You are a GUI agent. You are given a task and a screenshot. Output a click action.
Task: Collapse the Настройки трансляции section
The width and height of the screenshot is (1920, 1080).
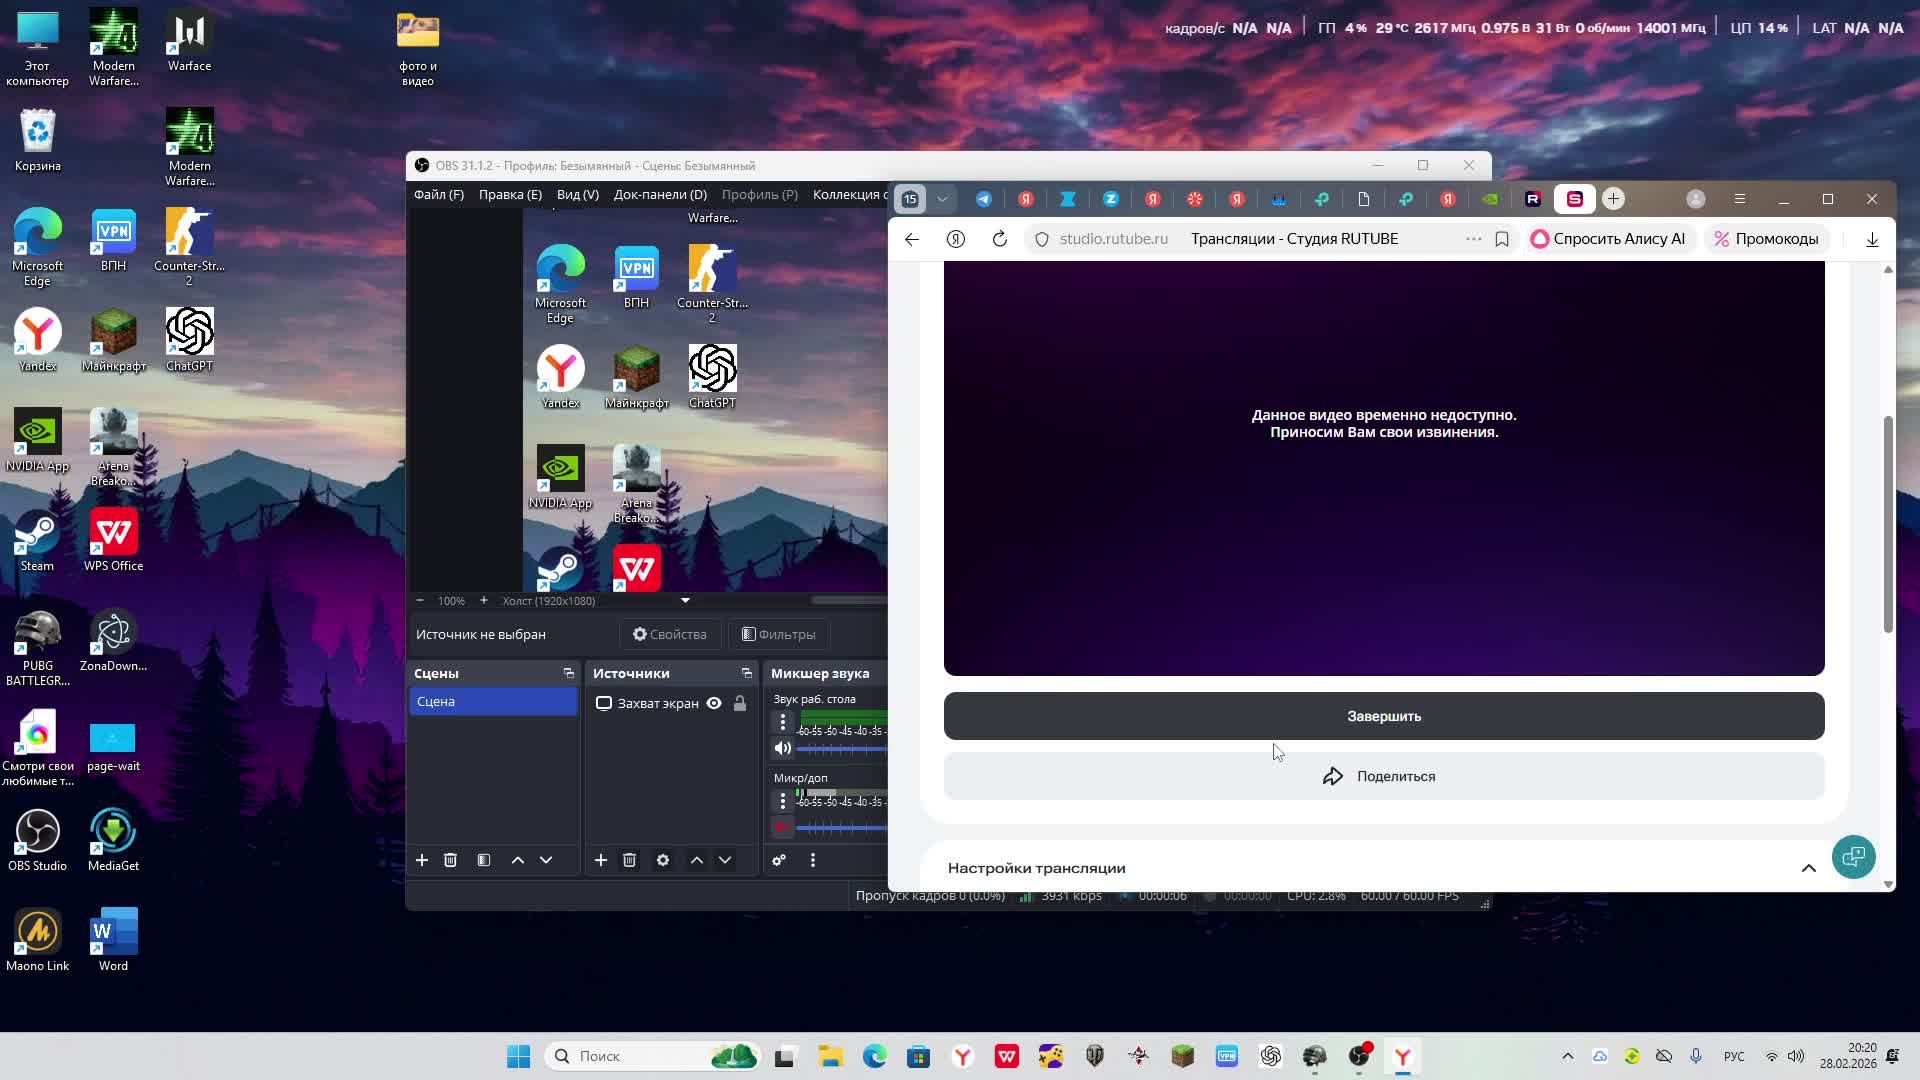1808,868
